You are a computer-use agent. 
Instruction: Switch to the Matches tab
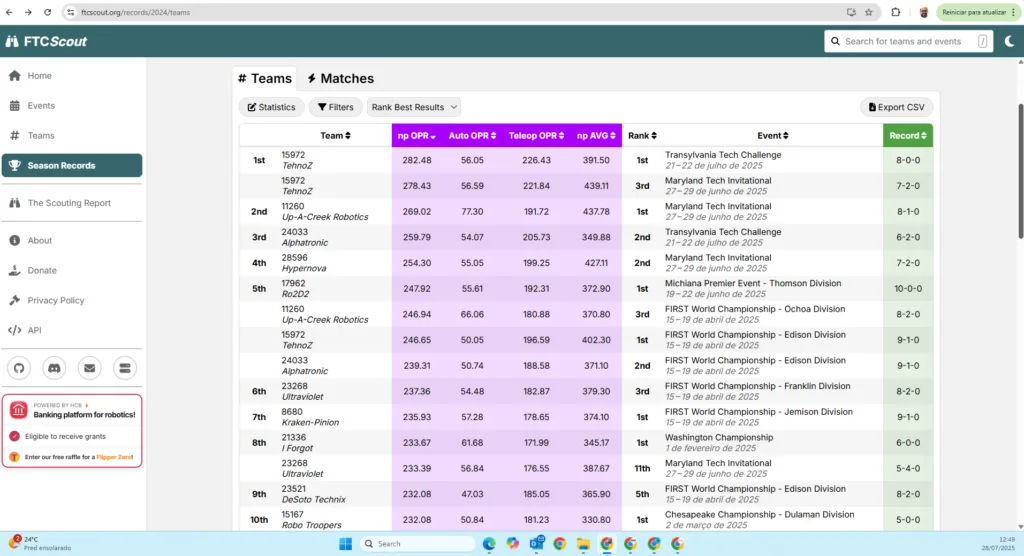point(341,78)
